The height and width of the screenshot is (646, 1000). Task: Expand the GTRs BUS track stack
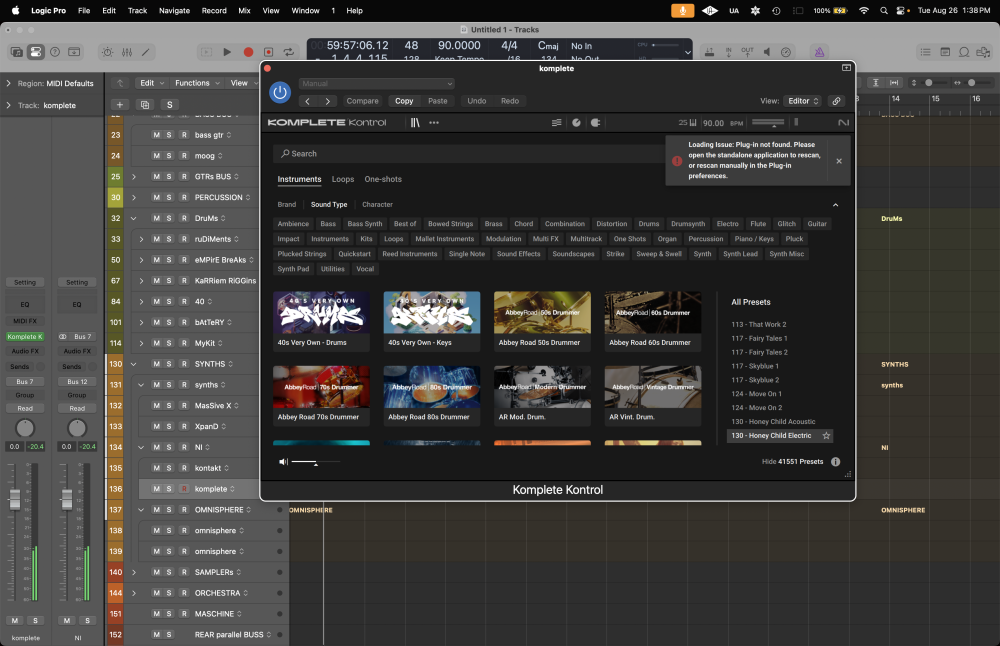(134, 177)
